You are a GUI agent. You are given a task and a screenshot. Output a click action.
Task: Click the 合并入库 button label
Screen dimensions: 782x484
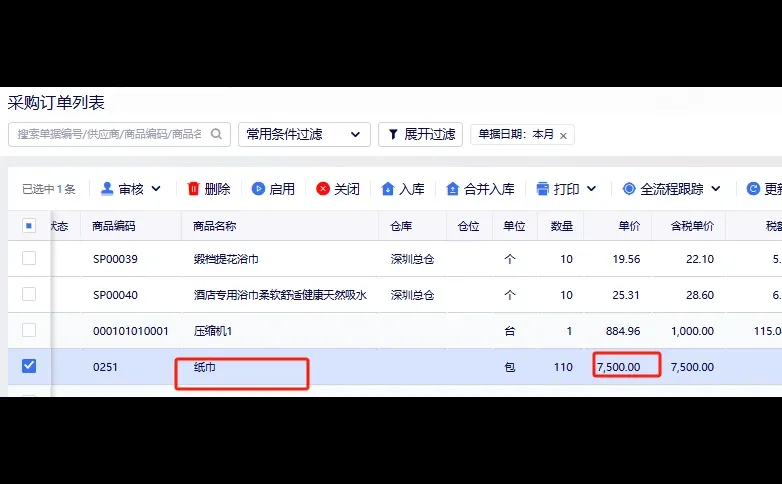coord(489,189)
